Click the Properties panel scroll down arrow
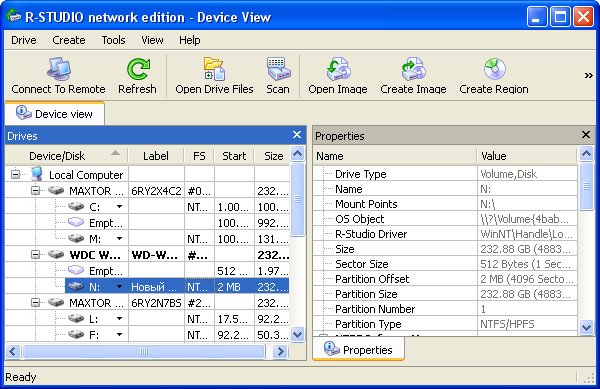The image size is (600, 389). [587, 327]
